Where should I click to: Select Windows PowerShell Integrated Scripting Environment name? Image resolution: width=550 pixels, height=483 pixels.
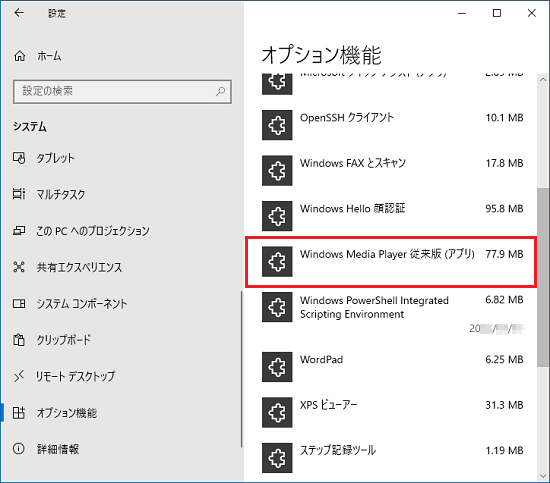(x=374, y=307)
